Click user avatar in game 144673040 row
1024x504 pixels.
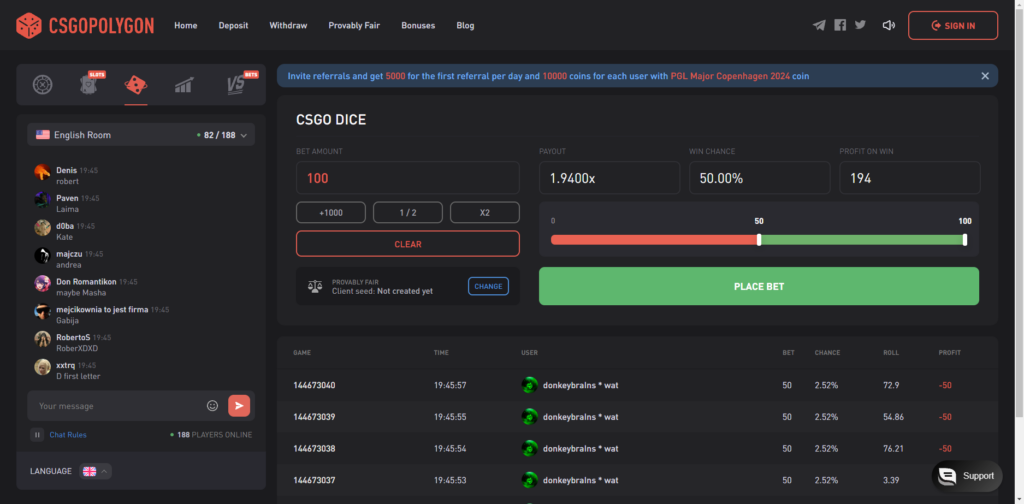(529, 385)
